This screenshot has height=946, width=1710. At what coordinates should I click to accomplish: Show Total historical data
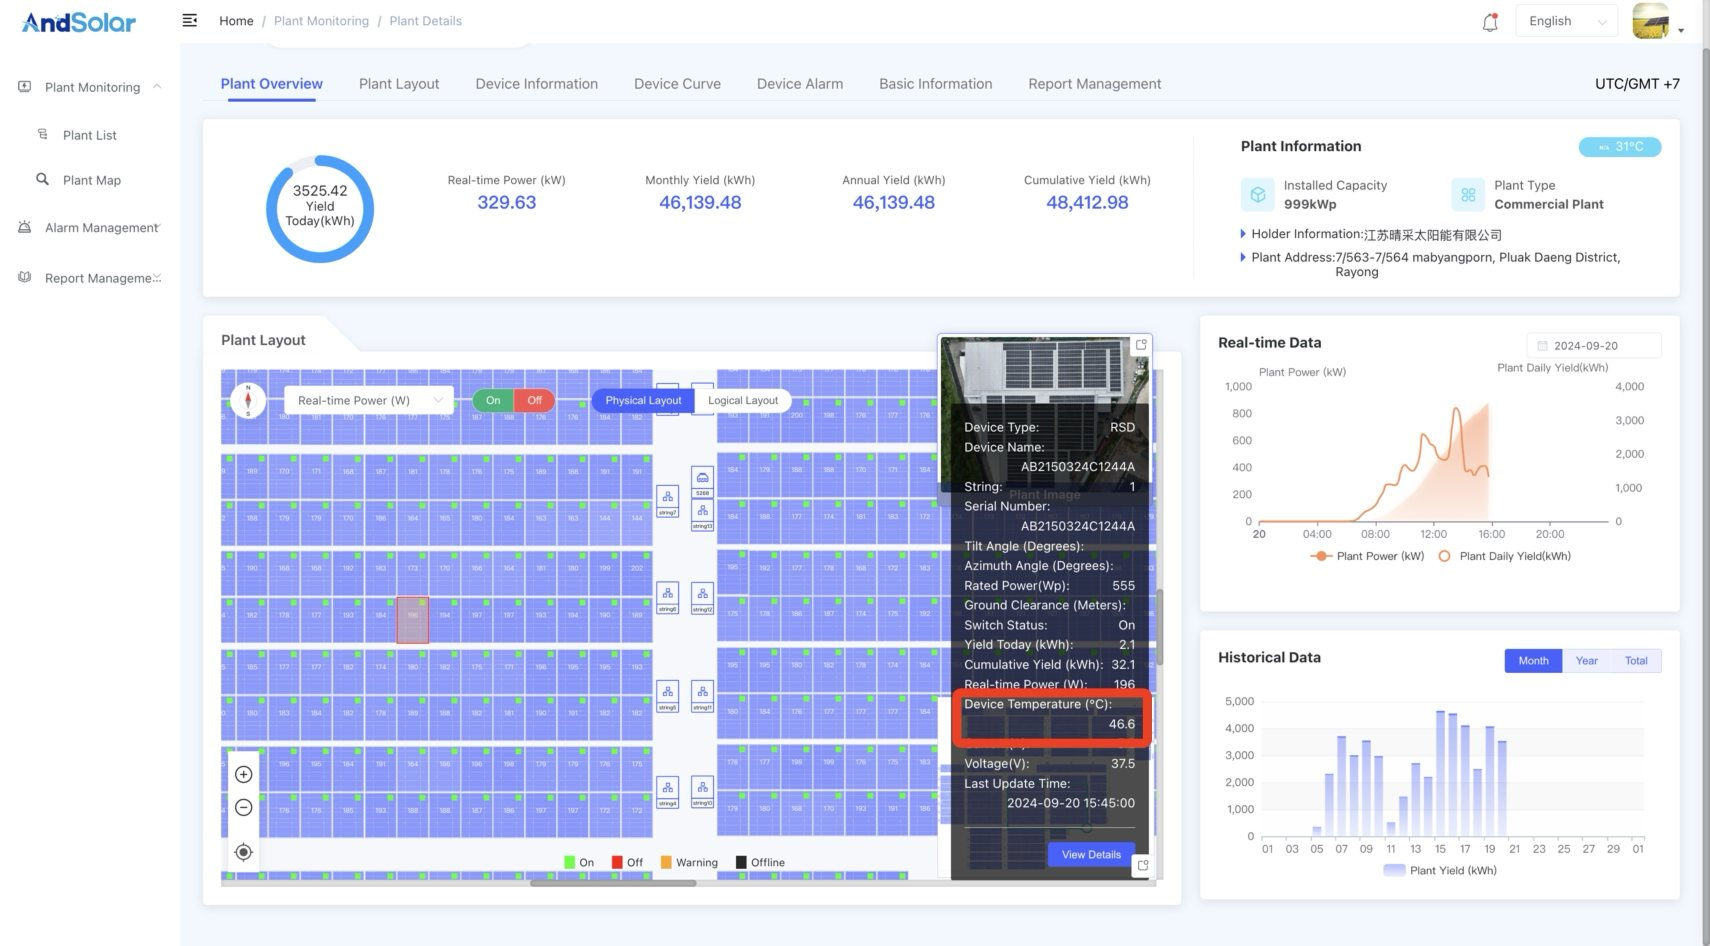(1636, 661)
